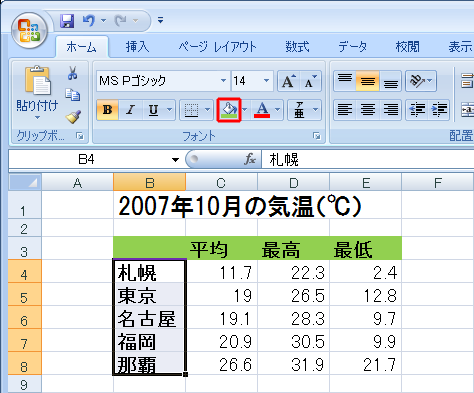Click the Orientation text rotation icon
Image resolution: width=474 pixels, height=393 pixels.
click(x=417, y=81)
